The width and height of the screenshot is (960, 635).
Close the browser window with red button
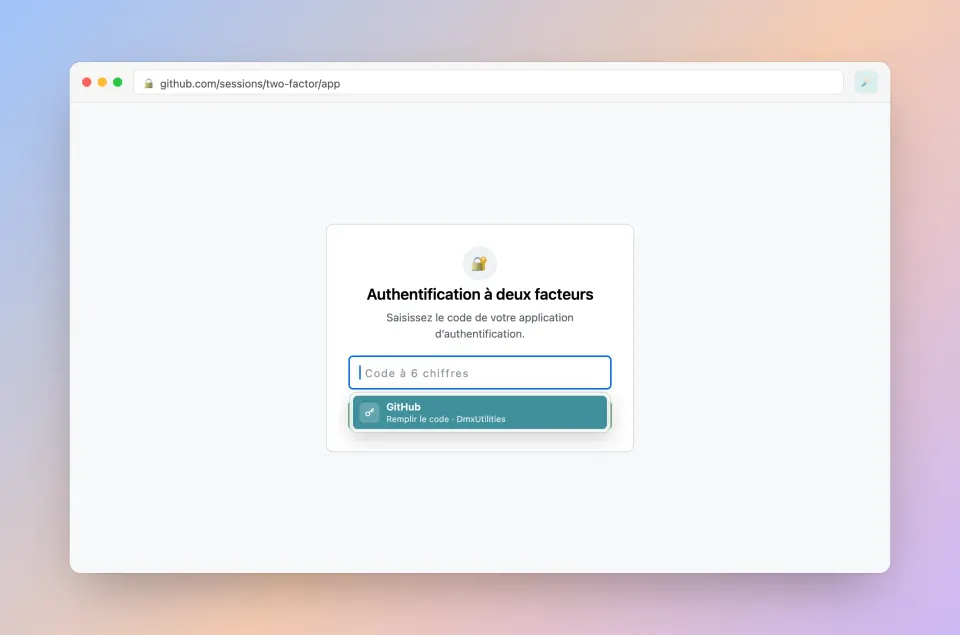tap(87, 82)
